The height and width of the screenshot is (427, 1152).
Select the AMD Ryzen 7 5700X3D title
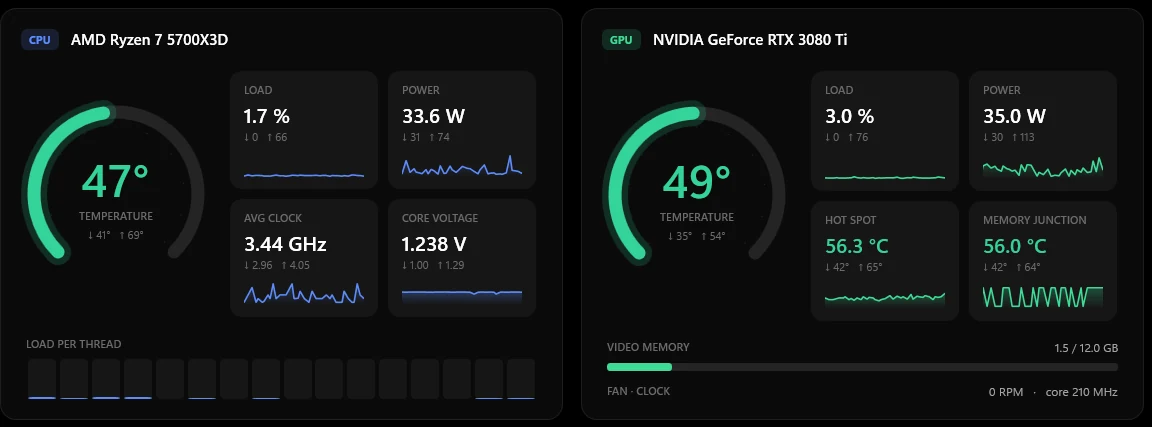click(x=149, y=40)
